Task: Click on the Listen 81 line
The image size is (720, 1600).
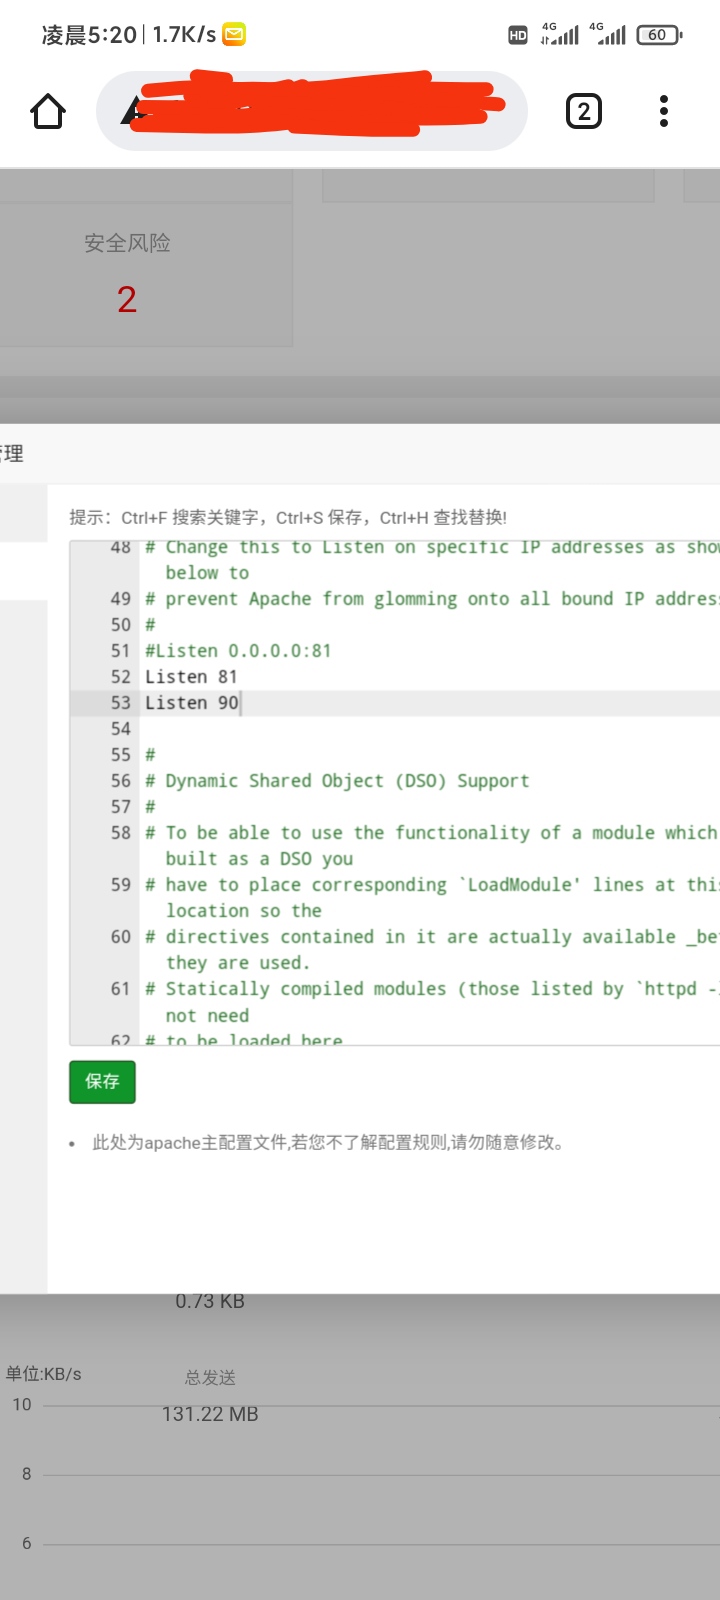Action: pos(191,677)
